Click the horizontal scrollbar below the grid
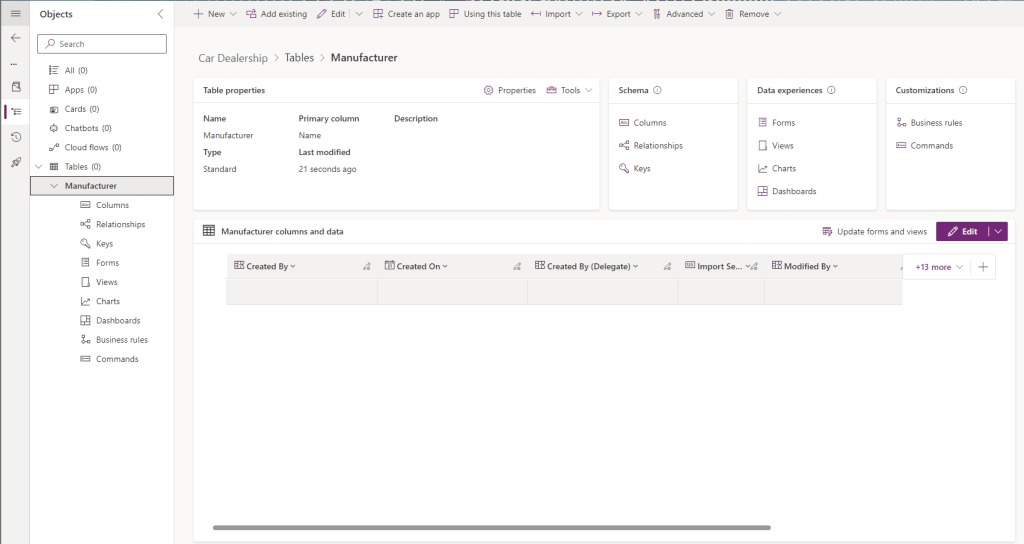Viewport: 1024px width, 544px height. point(491,527)
